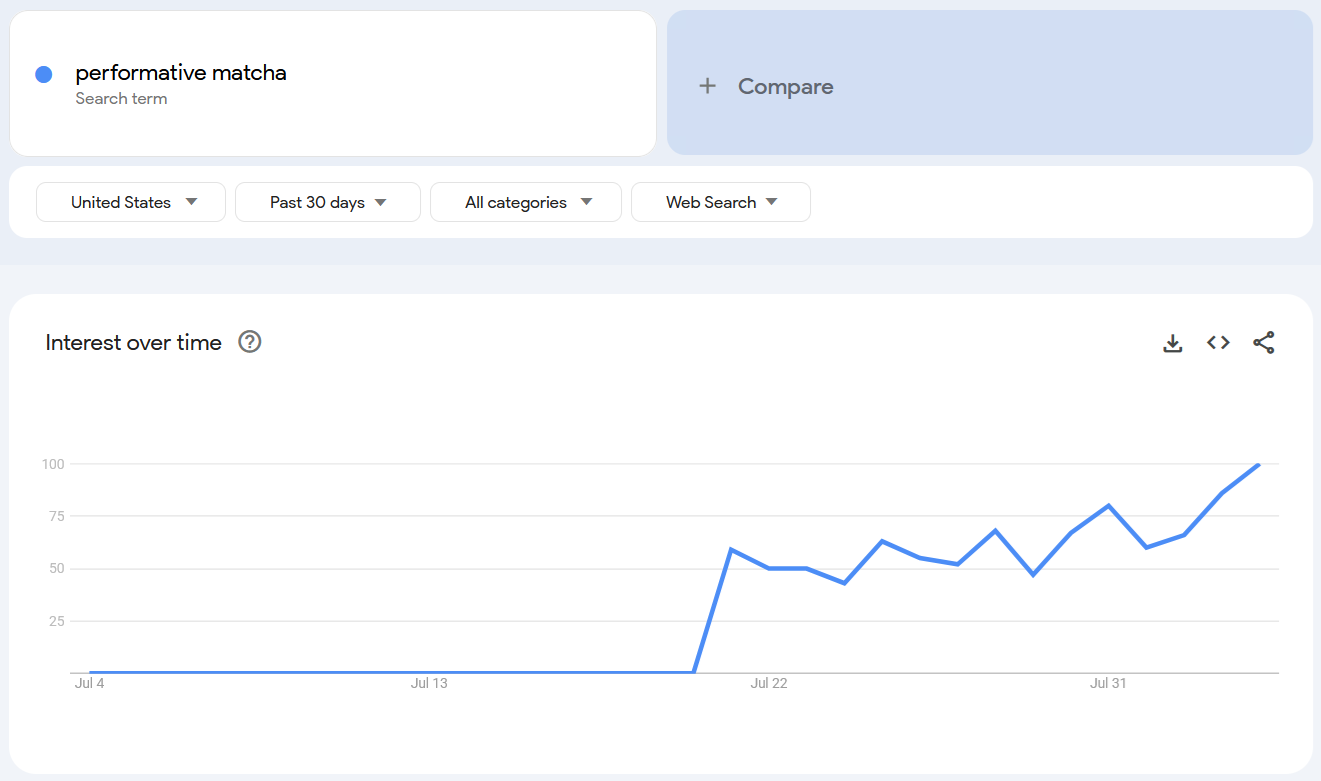
Task: Click the blue dot marker for performative matcha
Action: [43, 74]
